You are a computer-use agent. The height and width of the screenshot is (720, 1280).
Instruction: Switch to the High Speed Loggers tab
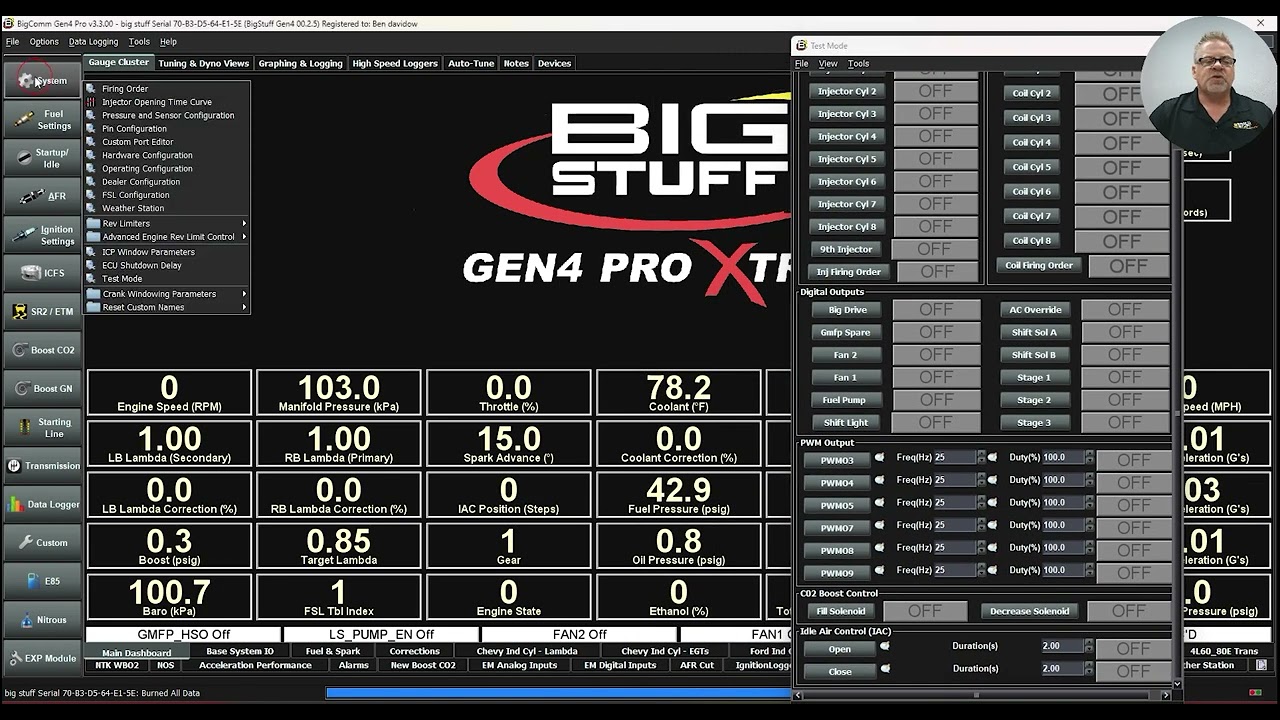[x=395, y=63]
